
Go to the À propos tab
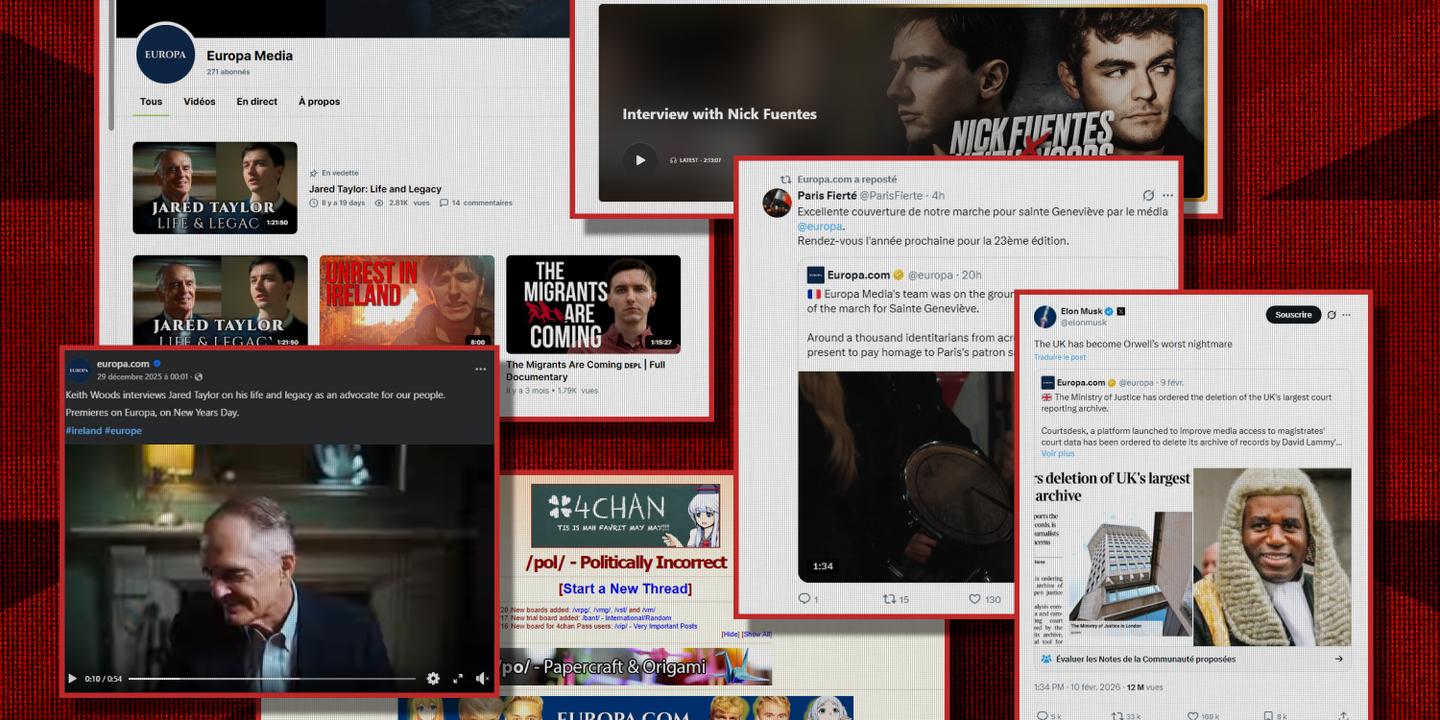tap(319, 101)
